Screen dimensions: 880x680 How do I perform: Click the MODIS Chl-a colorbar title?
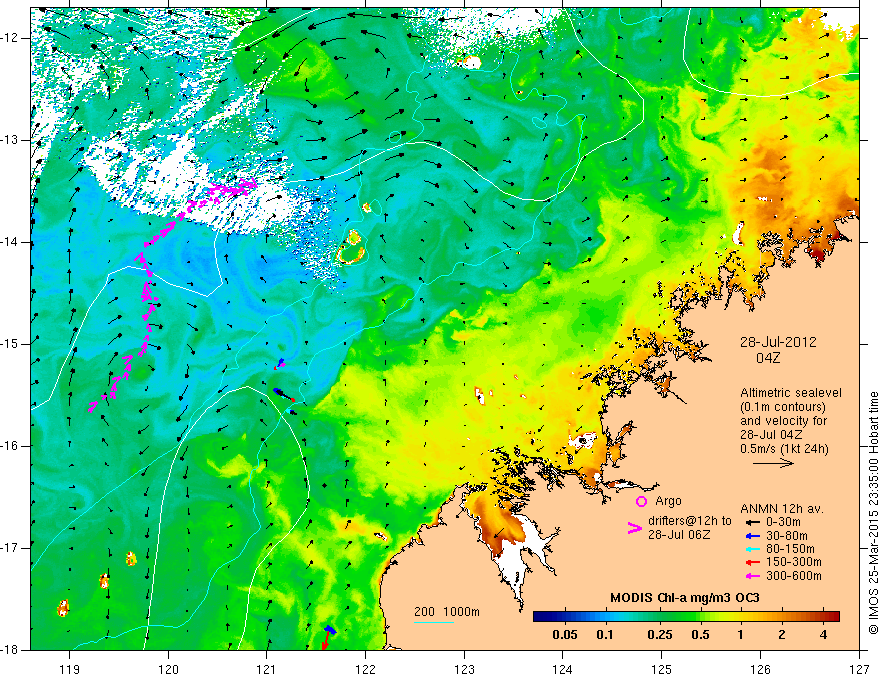685,598
